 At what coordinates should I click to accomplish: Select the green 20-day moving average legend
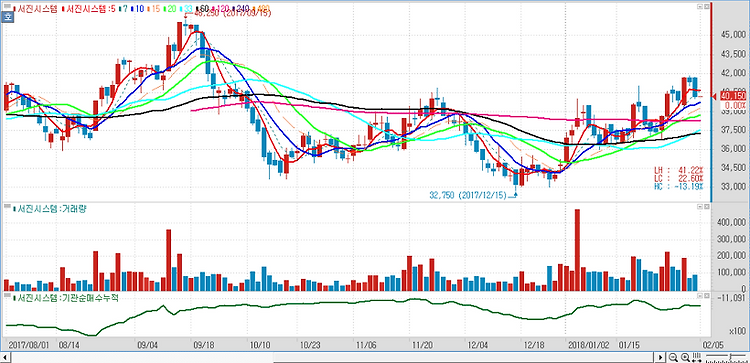pyautogui.click(x=169, y=9)
